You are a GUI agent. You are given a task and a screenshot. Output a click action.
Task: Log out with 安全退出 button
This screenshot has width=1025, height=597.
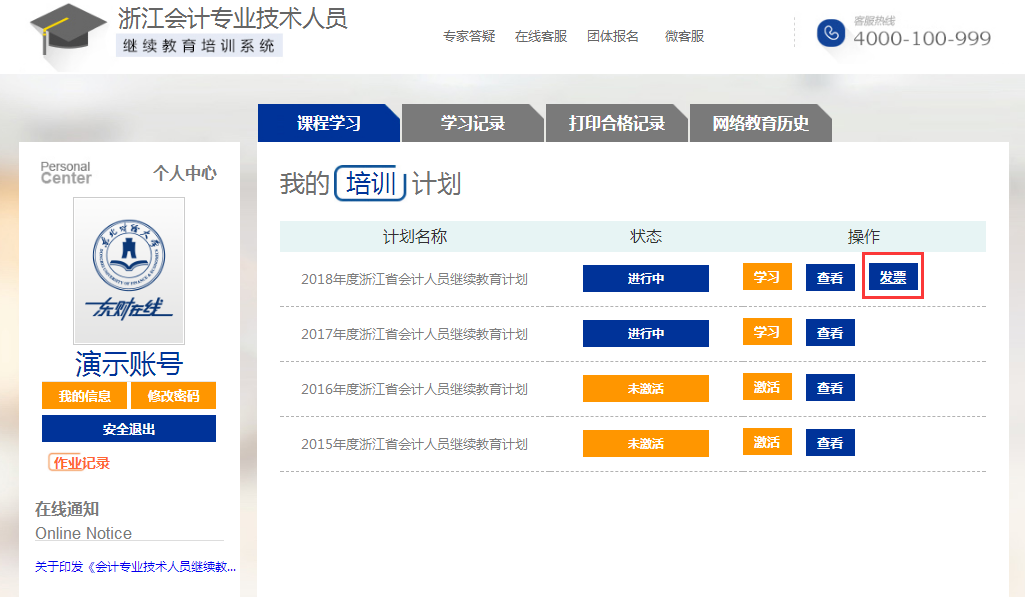129,429
